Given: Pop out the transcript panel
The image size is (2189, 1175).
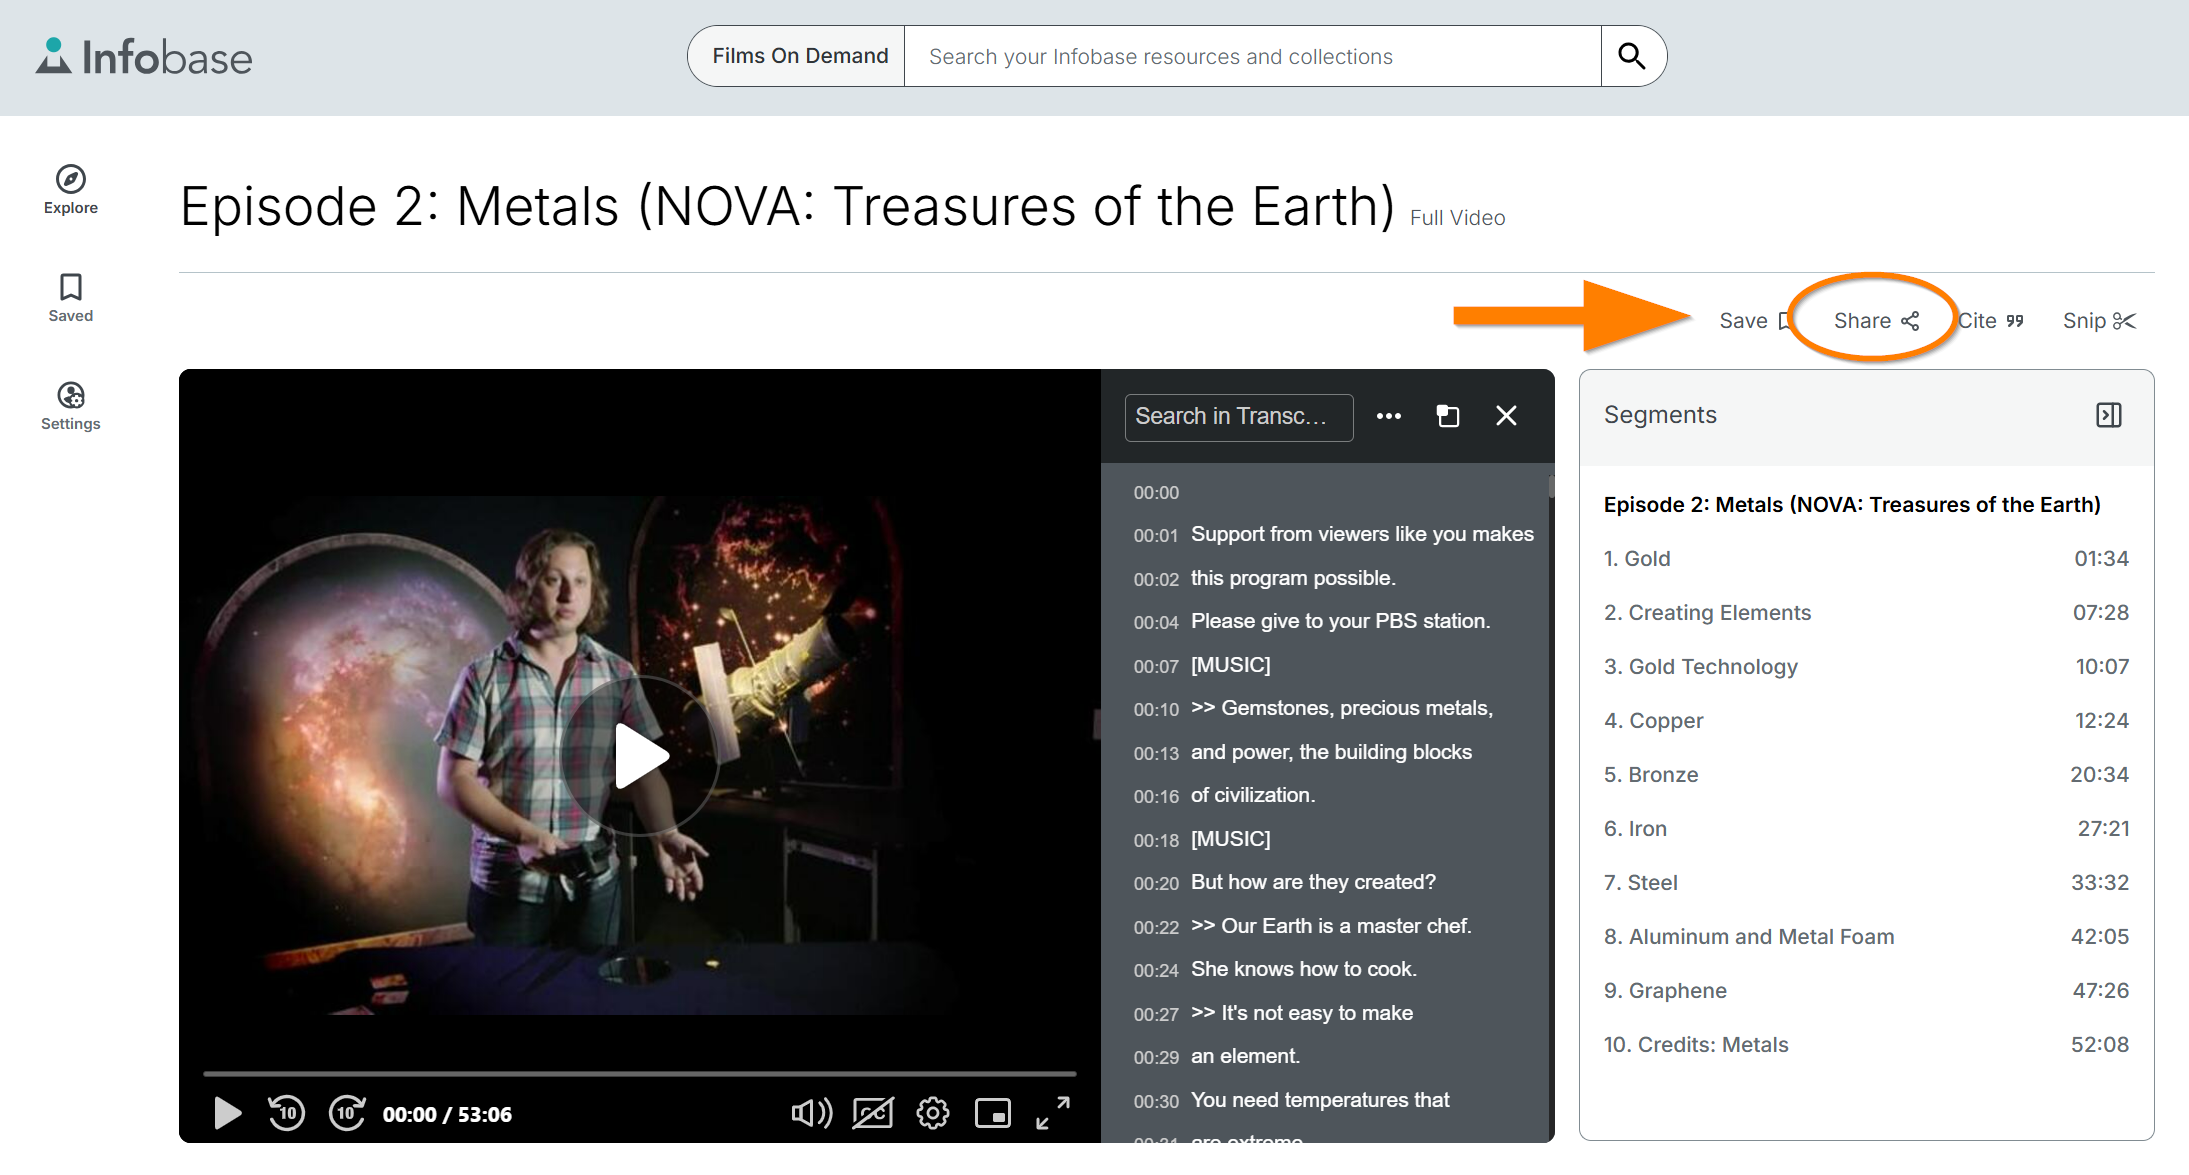Looking at the screenshot, I should (x=1448, y=416).
